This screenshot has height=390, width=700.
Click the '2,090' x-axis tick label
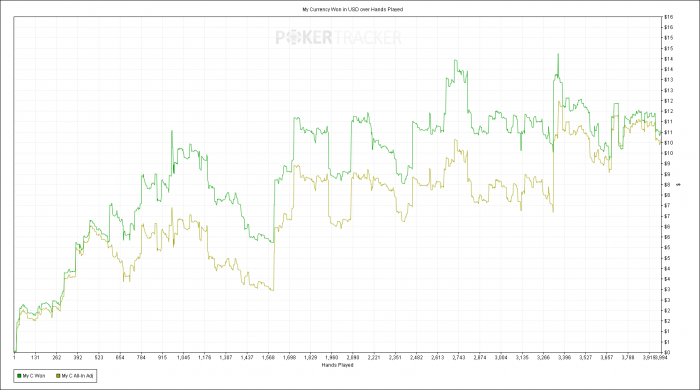[353, 357]
